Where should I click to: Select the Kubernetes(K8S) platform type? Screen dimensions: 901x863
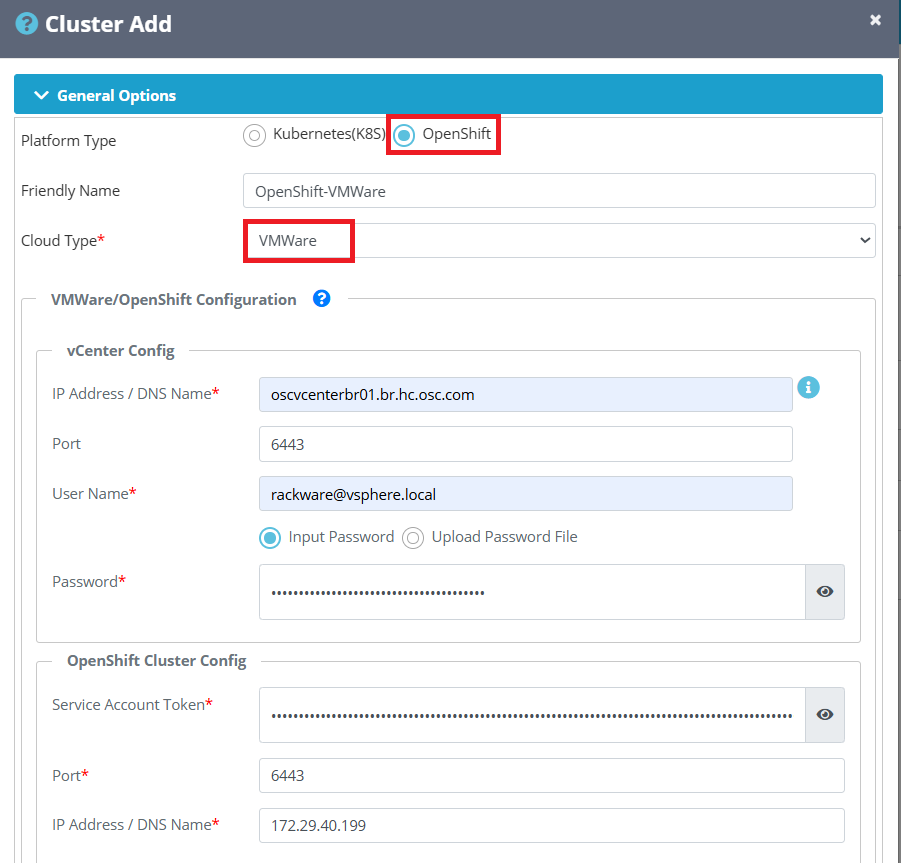(254, 136)
